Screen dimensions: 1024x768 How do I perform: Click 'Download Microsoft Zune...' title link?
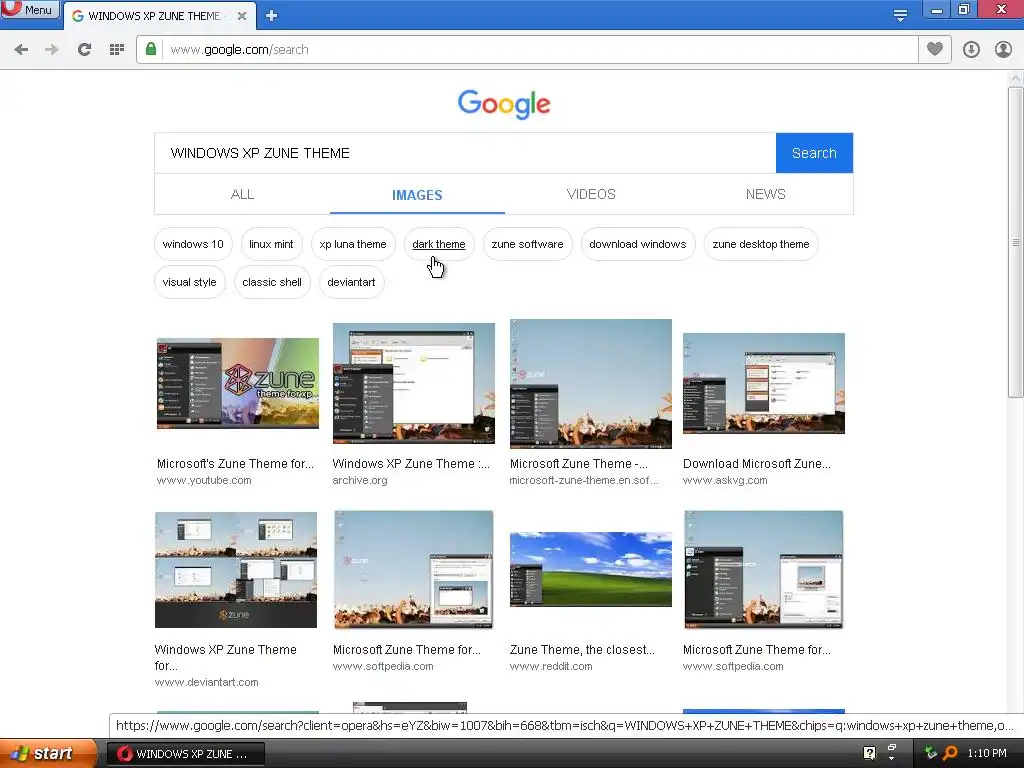click(x=757, y=464)
